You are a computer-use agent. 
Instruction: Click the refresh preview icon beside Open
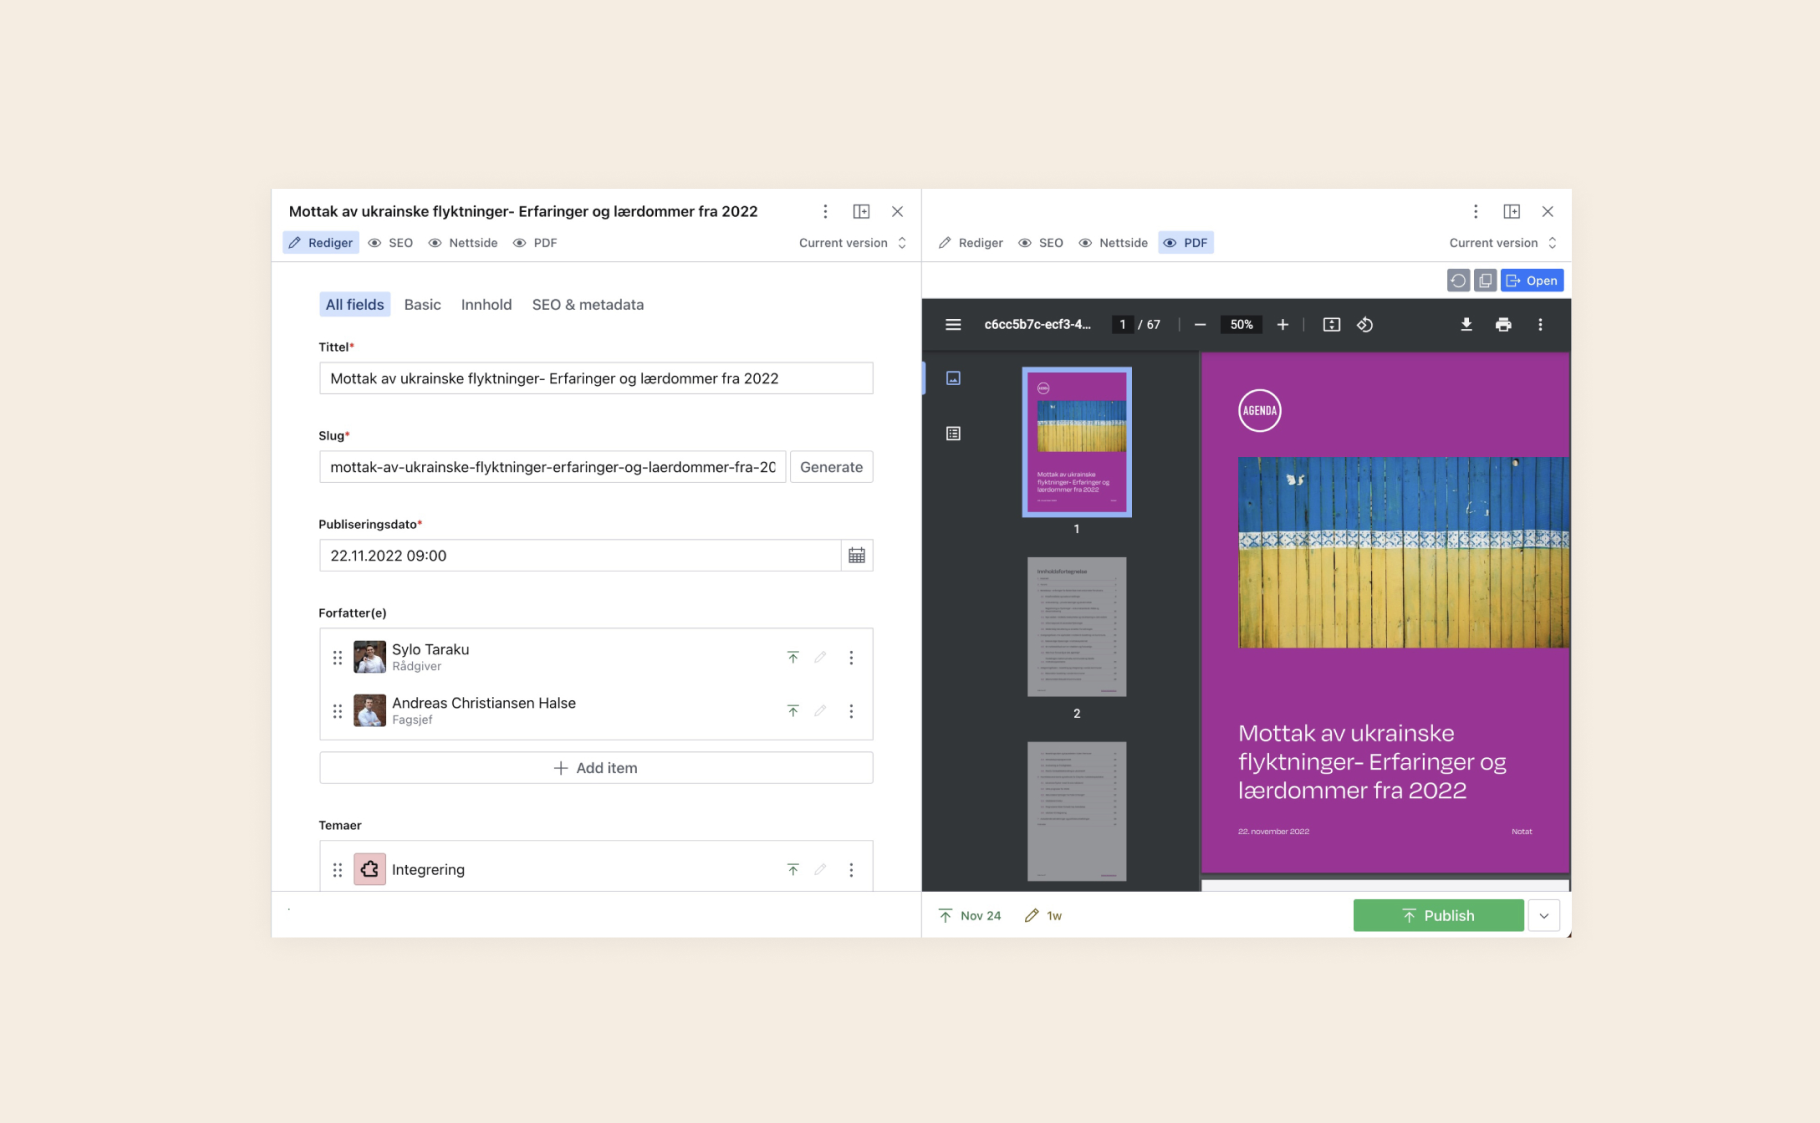pyautogui.click(x=1458, y=281)
